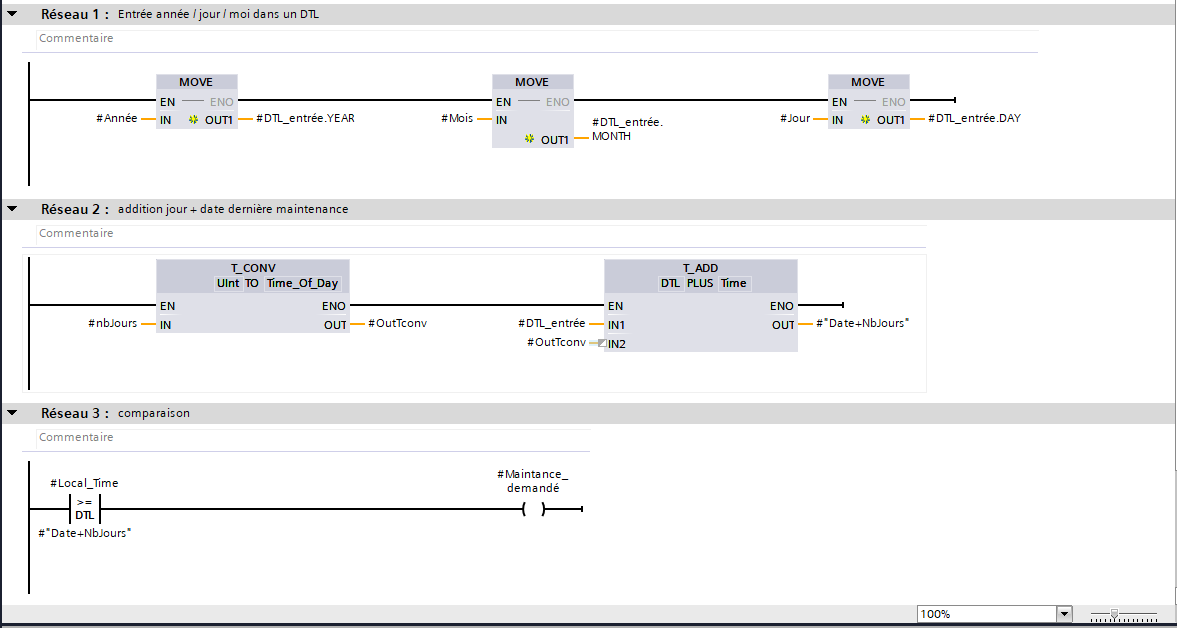Viewport: 1177px width, 628px height.
Task: Select the >= DTL comparison contact
Action: click(x=85, y=509)
